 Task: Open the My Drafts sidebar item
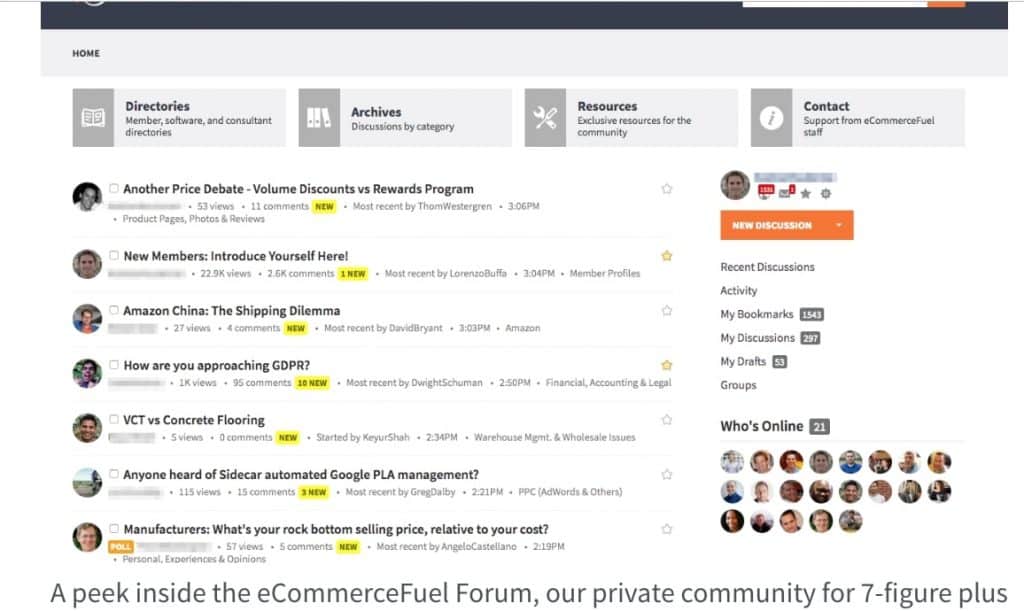pos(743,361)
